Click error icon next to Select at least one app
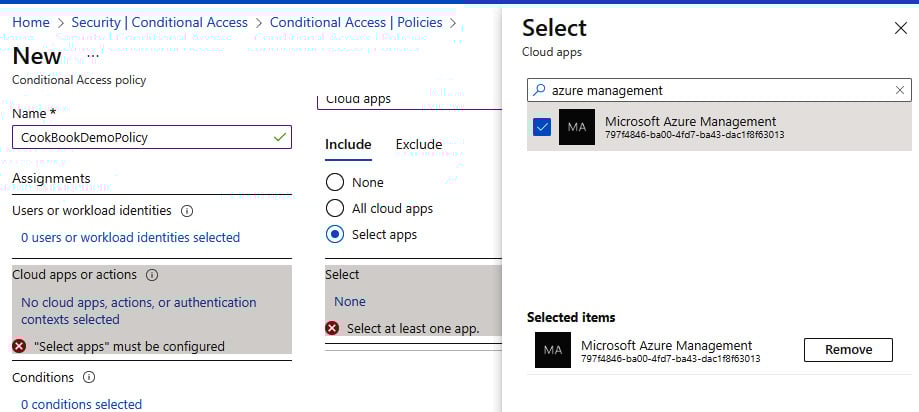The height and width of the screenshot is (412, 919). pos(332,328)
